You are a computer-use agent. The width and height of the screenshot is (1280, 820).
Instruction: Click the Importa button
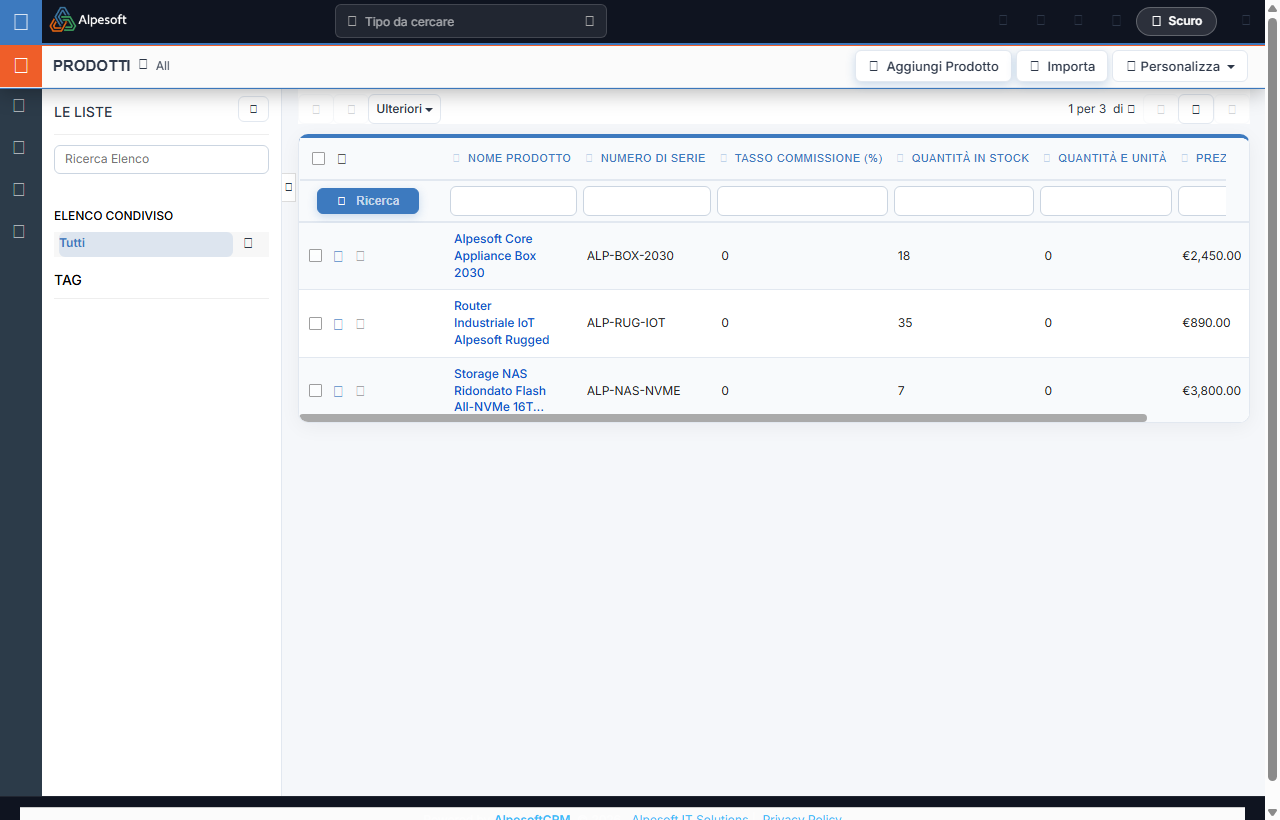1062,66
